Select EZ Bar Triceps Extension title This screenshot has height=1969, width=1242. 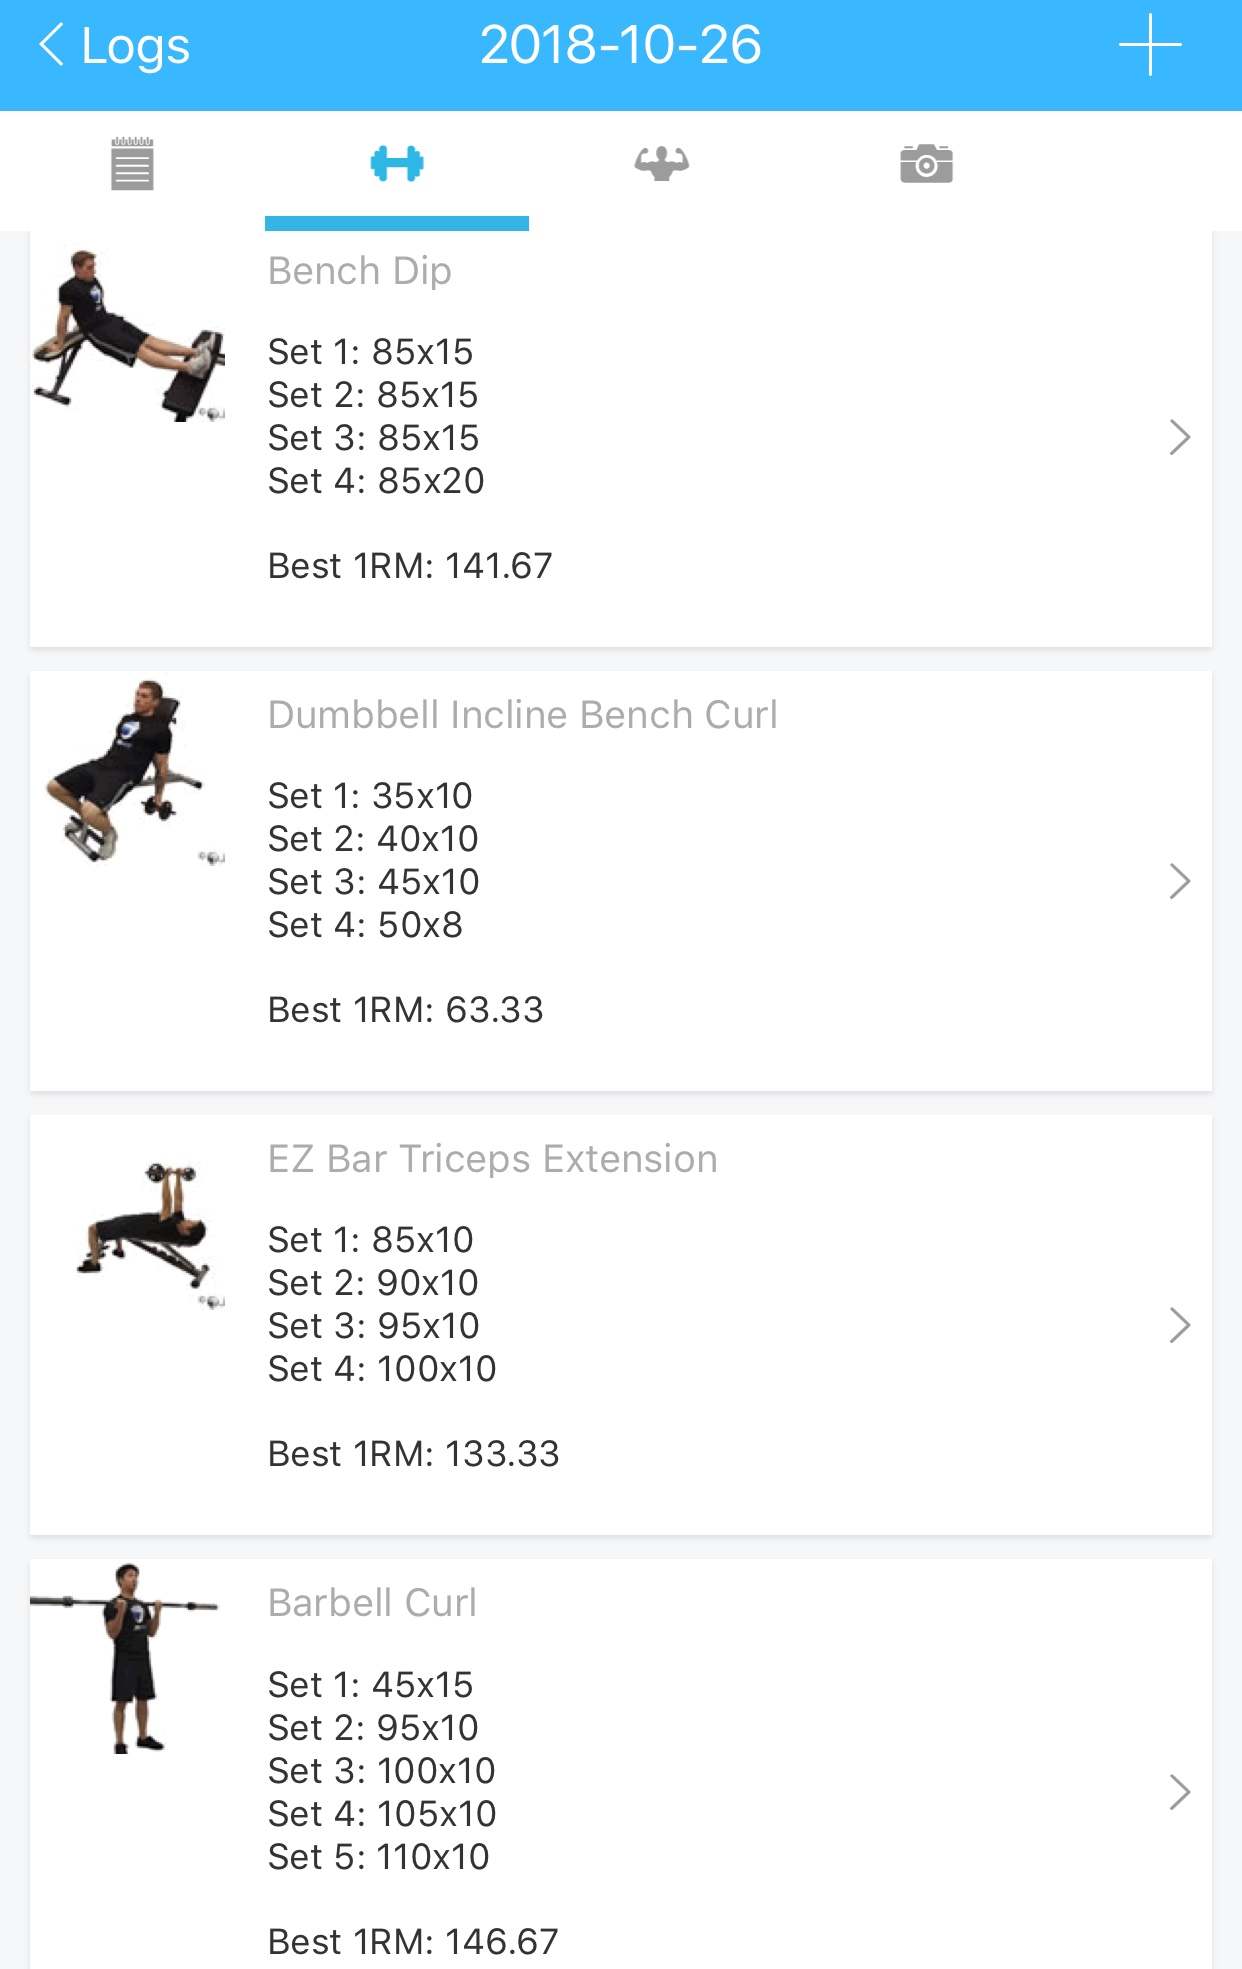pyautogui.click(x=492, y=1159)
